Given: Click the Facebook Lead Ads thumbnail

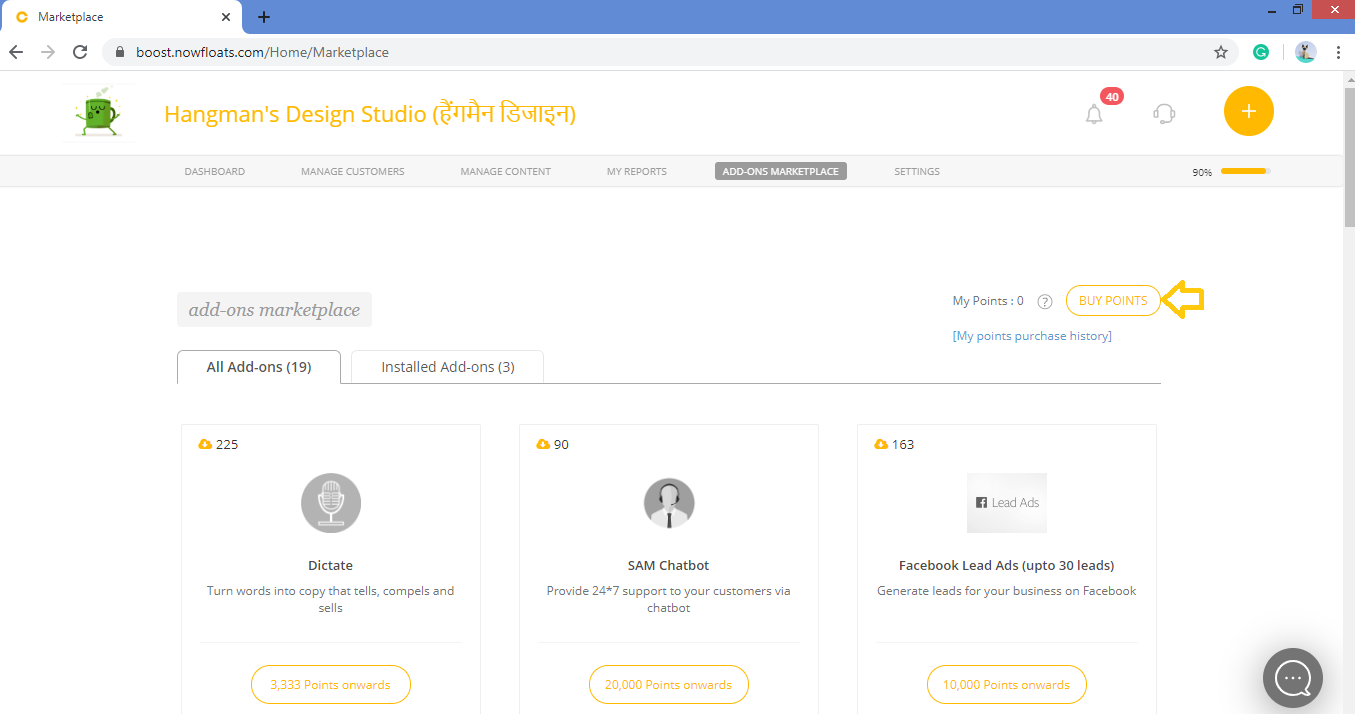Looking at the screenshot, I should click(1006, 503).
